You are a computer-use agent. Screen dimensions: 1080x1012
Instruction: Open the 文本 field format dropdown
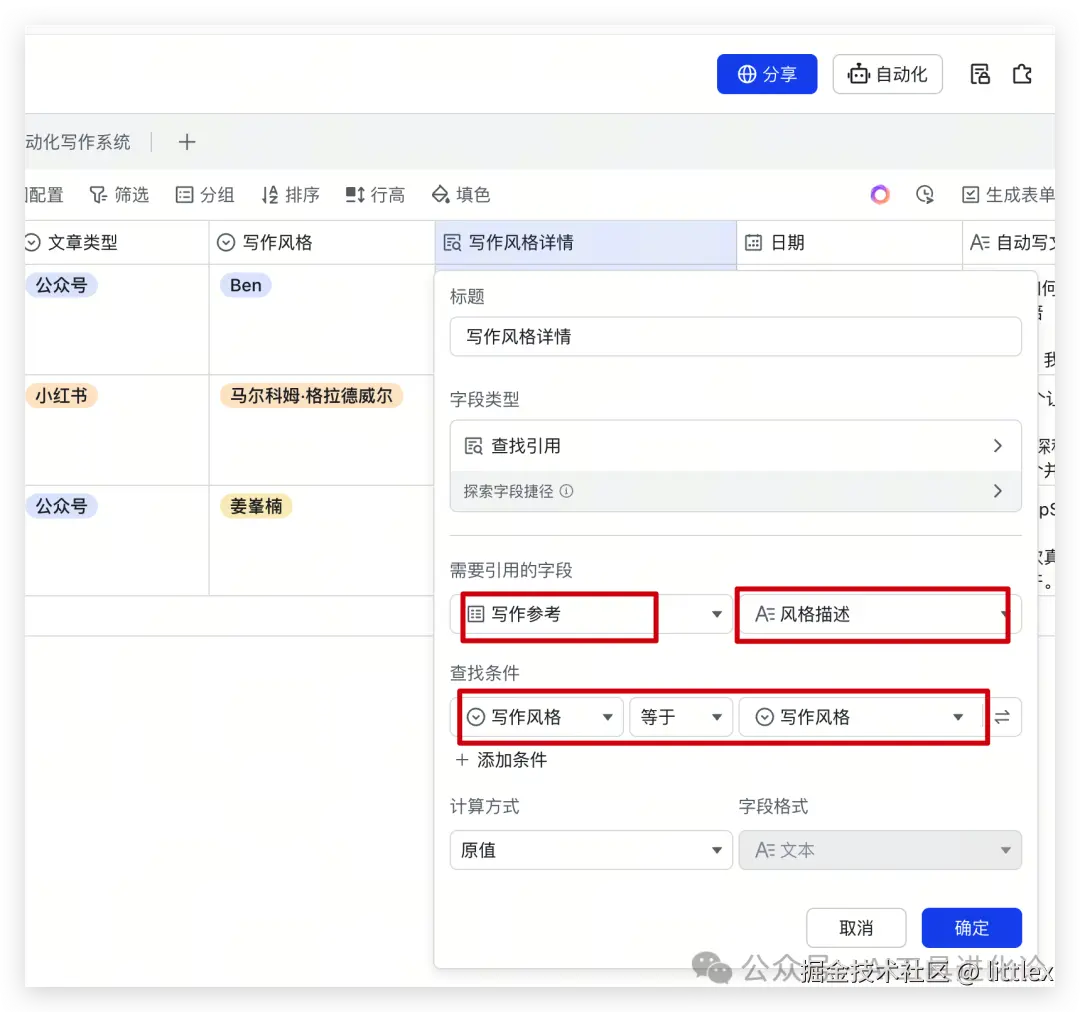[879, 849]
